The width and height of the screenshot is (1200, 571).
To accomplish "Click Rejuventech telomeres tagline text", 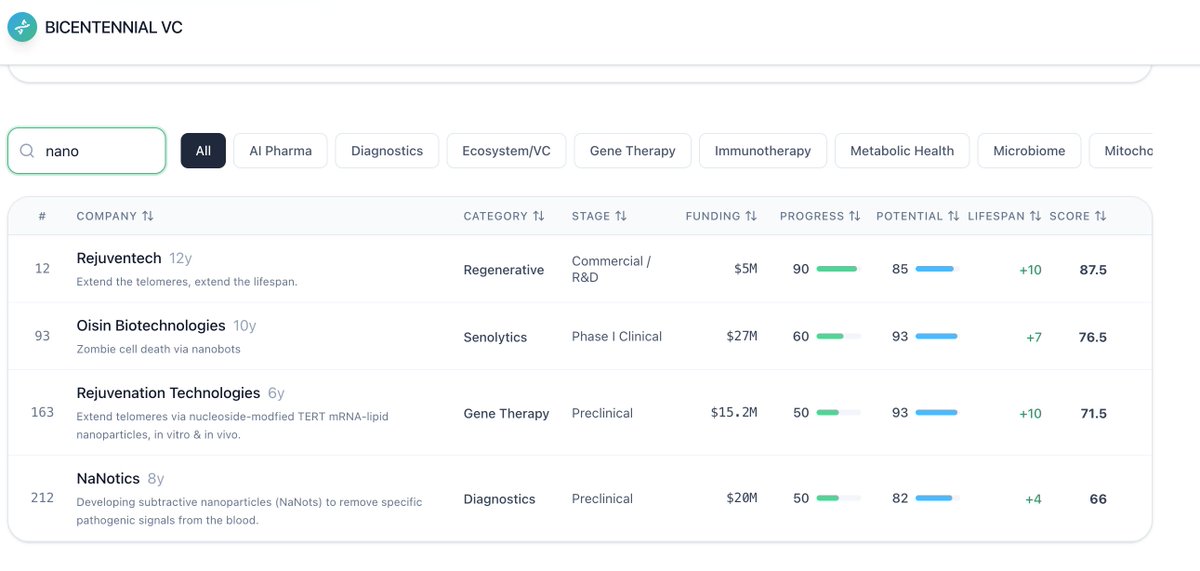I will tap(187, 282).
